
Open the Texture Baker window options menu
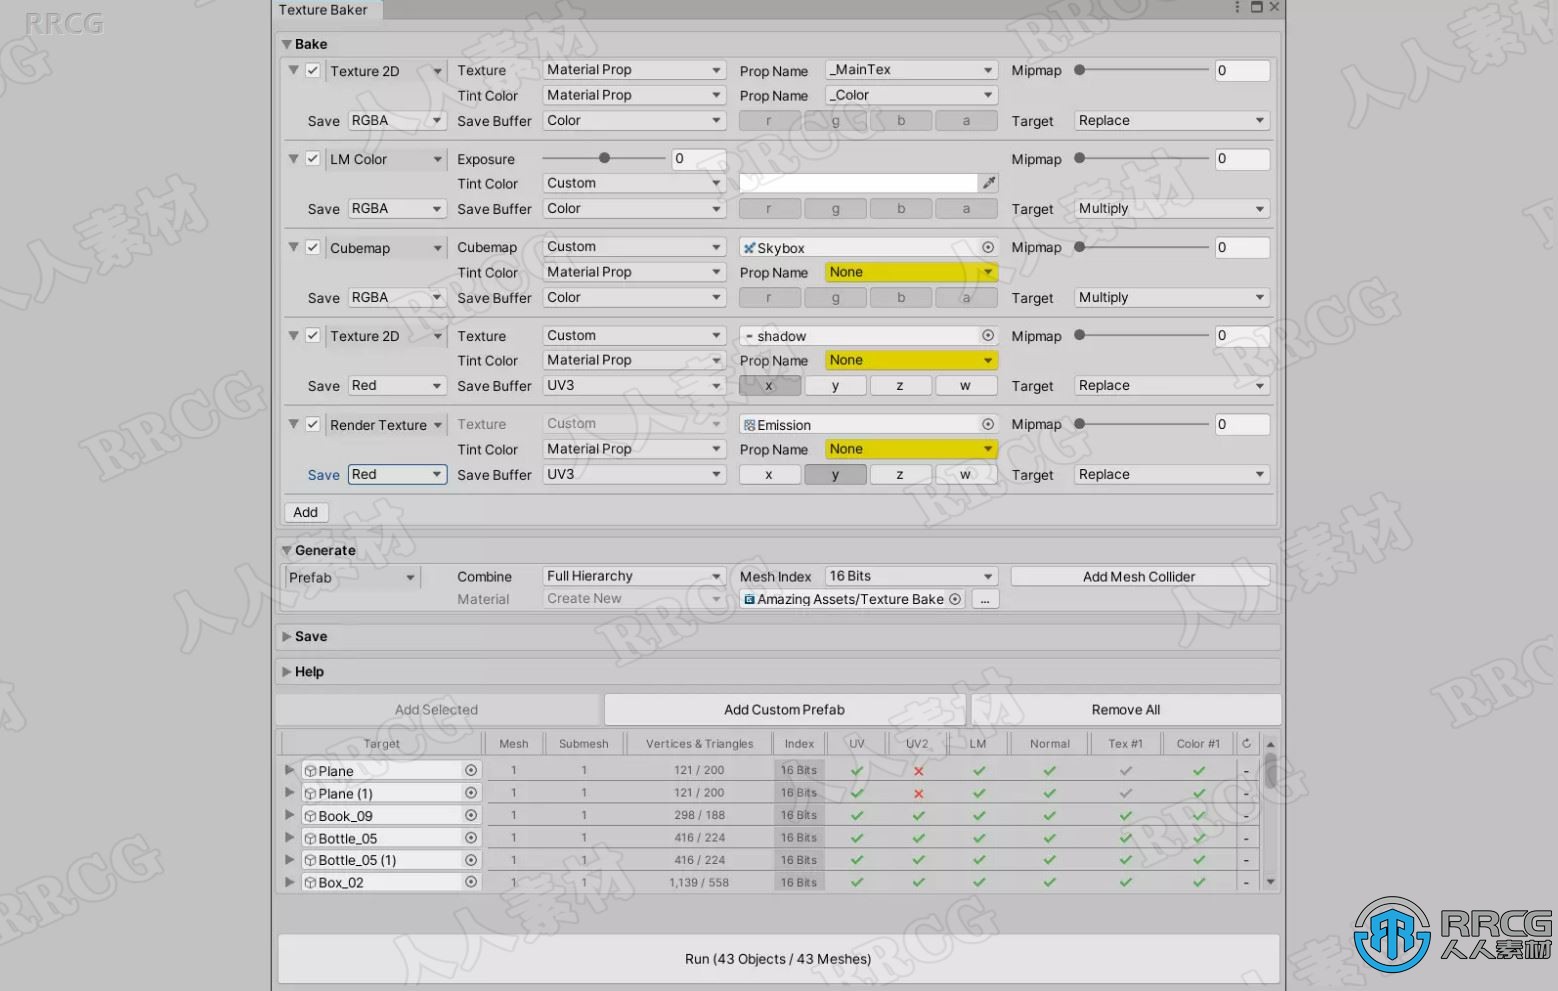click(1237, 7)
